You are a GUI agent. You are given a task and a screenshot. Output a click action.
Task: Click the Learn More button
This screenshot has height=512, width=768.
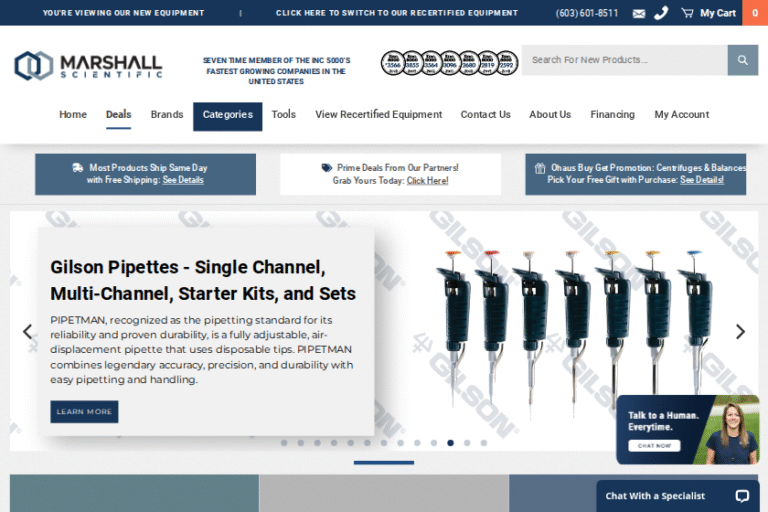coord(84,412)
